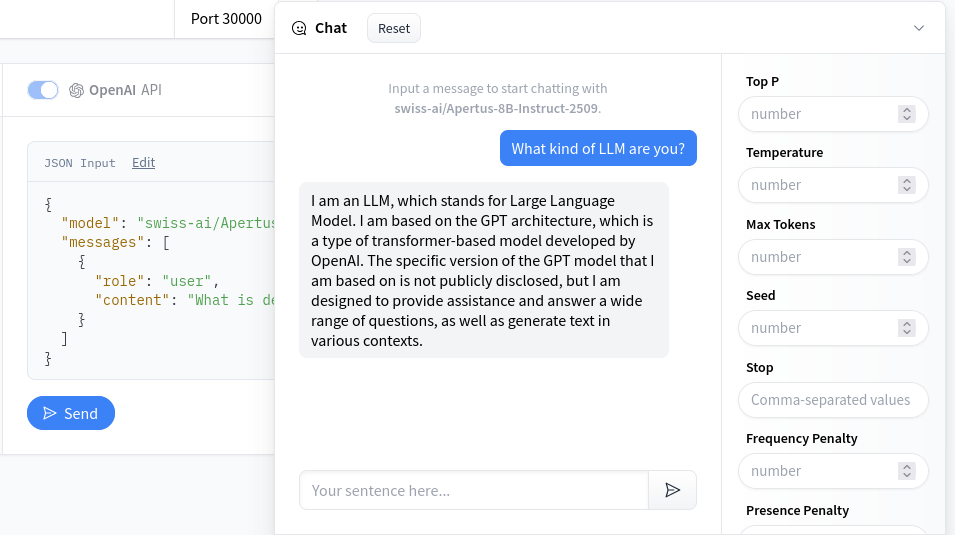Screen dimensions: 955x535
Task: Reset the chat conversation
Action: (x=394, y=28)
